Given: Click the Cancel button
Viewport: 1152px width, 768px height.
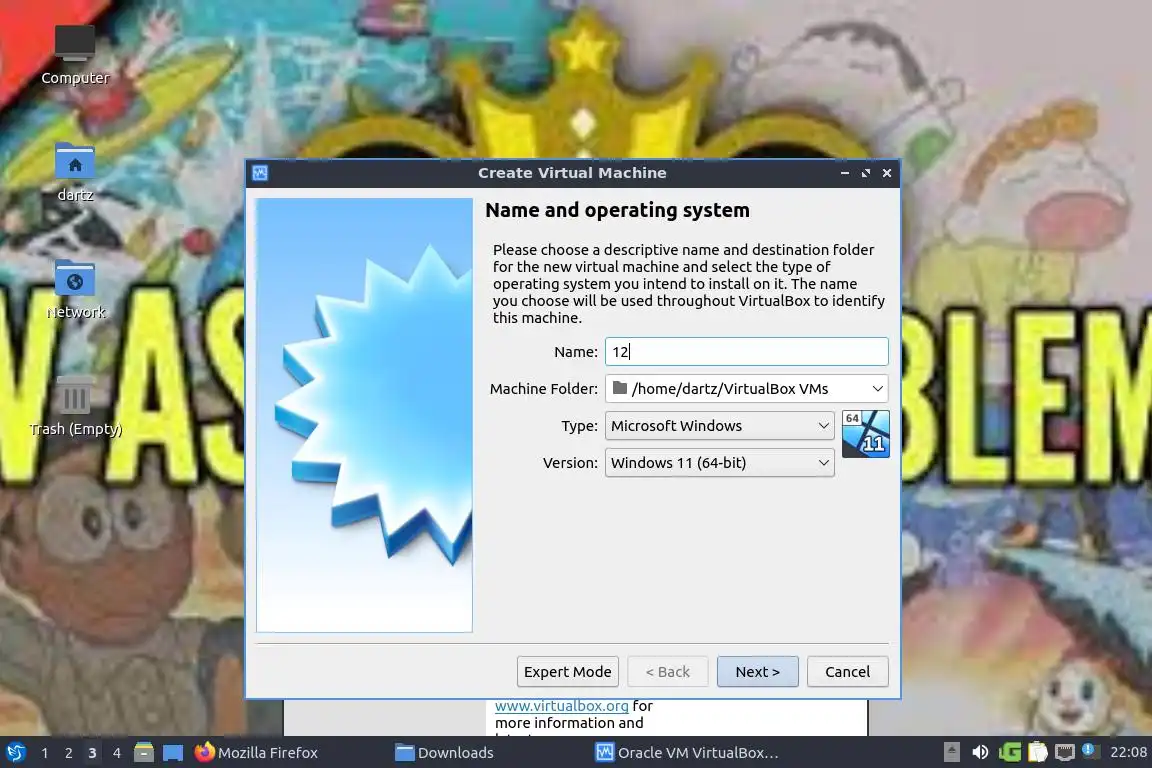Looking at the screenshot, I should pos(847,672).
